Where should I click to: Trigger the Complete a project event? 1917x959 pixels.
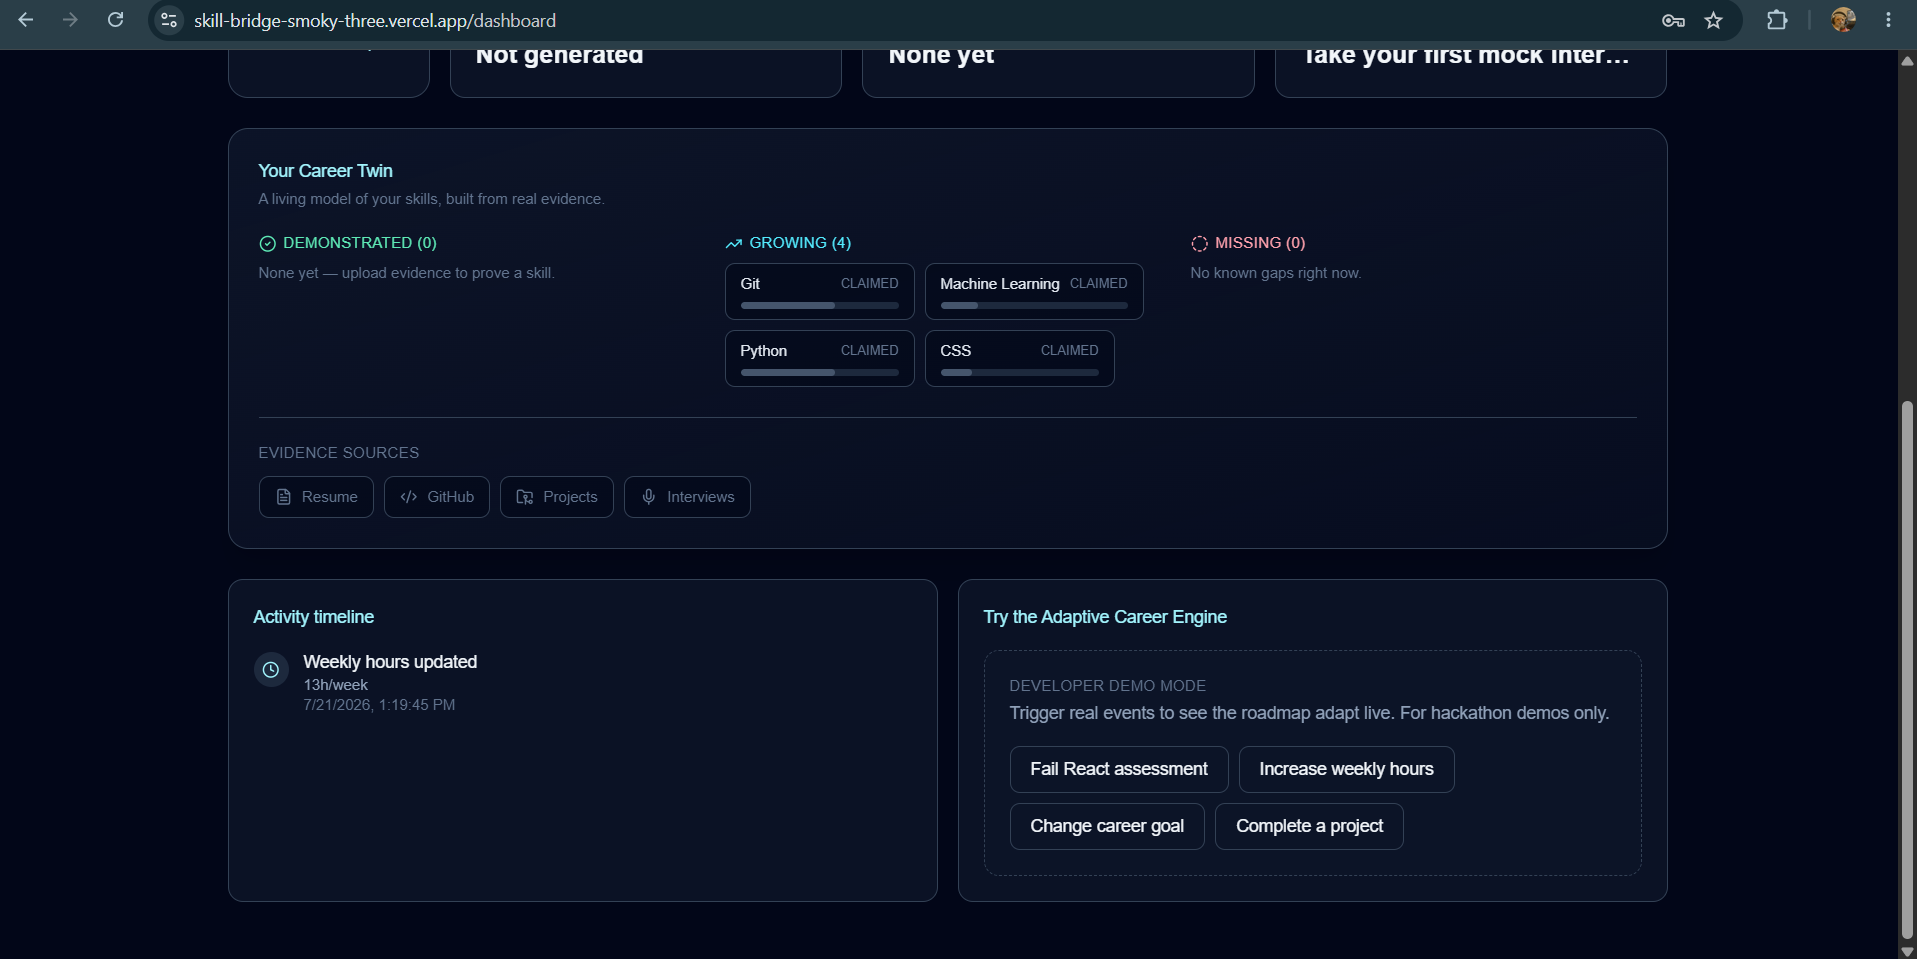click(x=1309, y=826)
